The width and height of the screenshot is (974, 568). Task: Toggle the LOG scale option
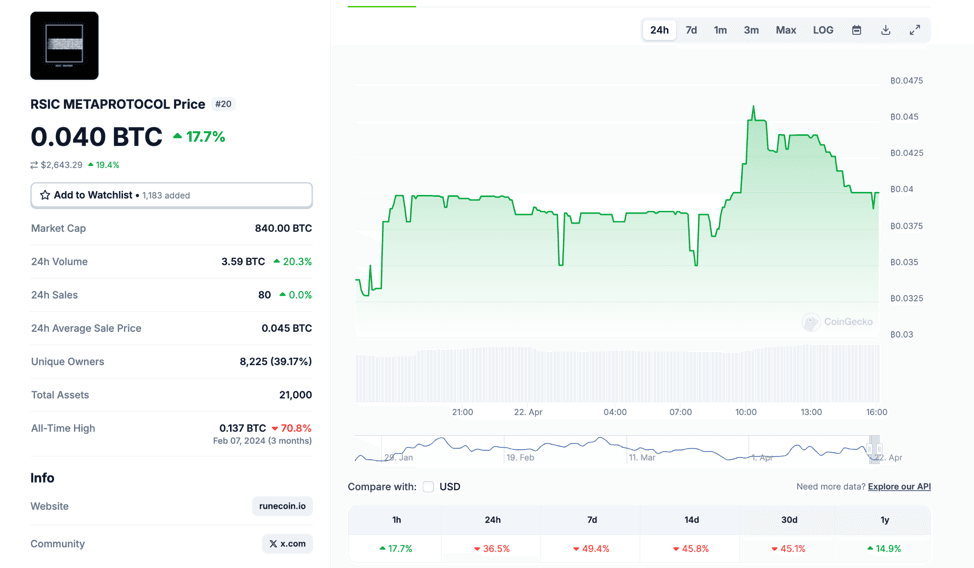[x=823, y=30]
